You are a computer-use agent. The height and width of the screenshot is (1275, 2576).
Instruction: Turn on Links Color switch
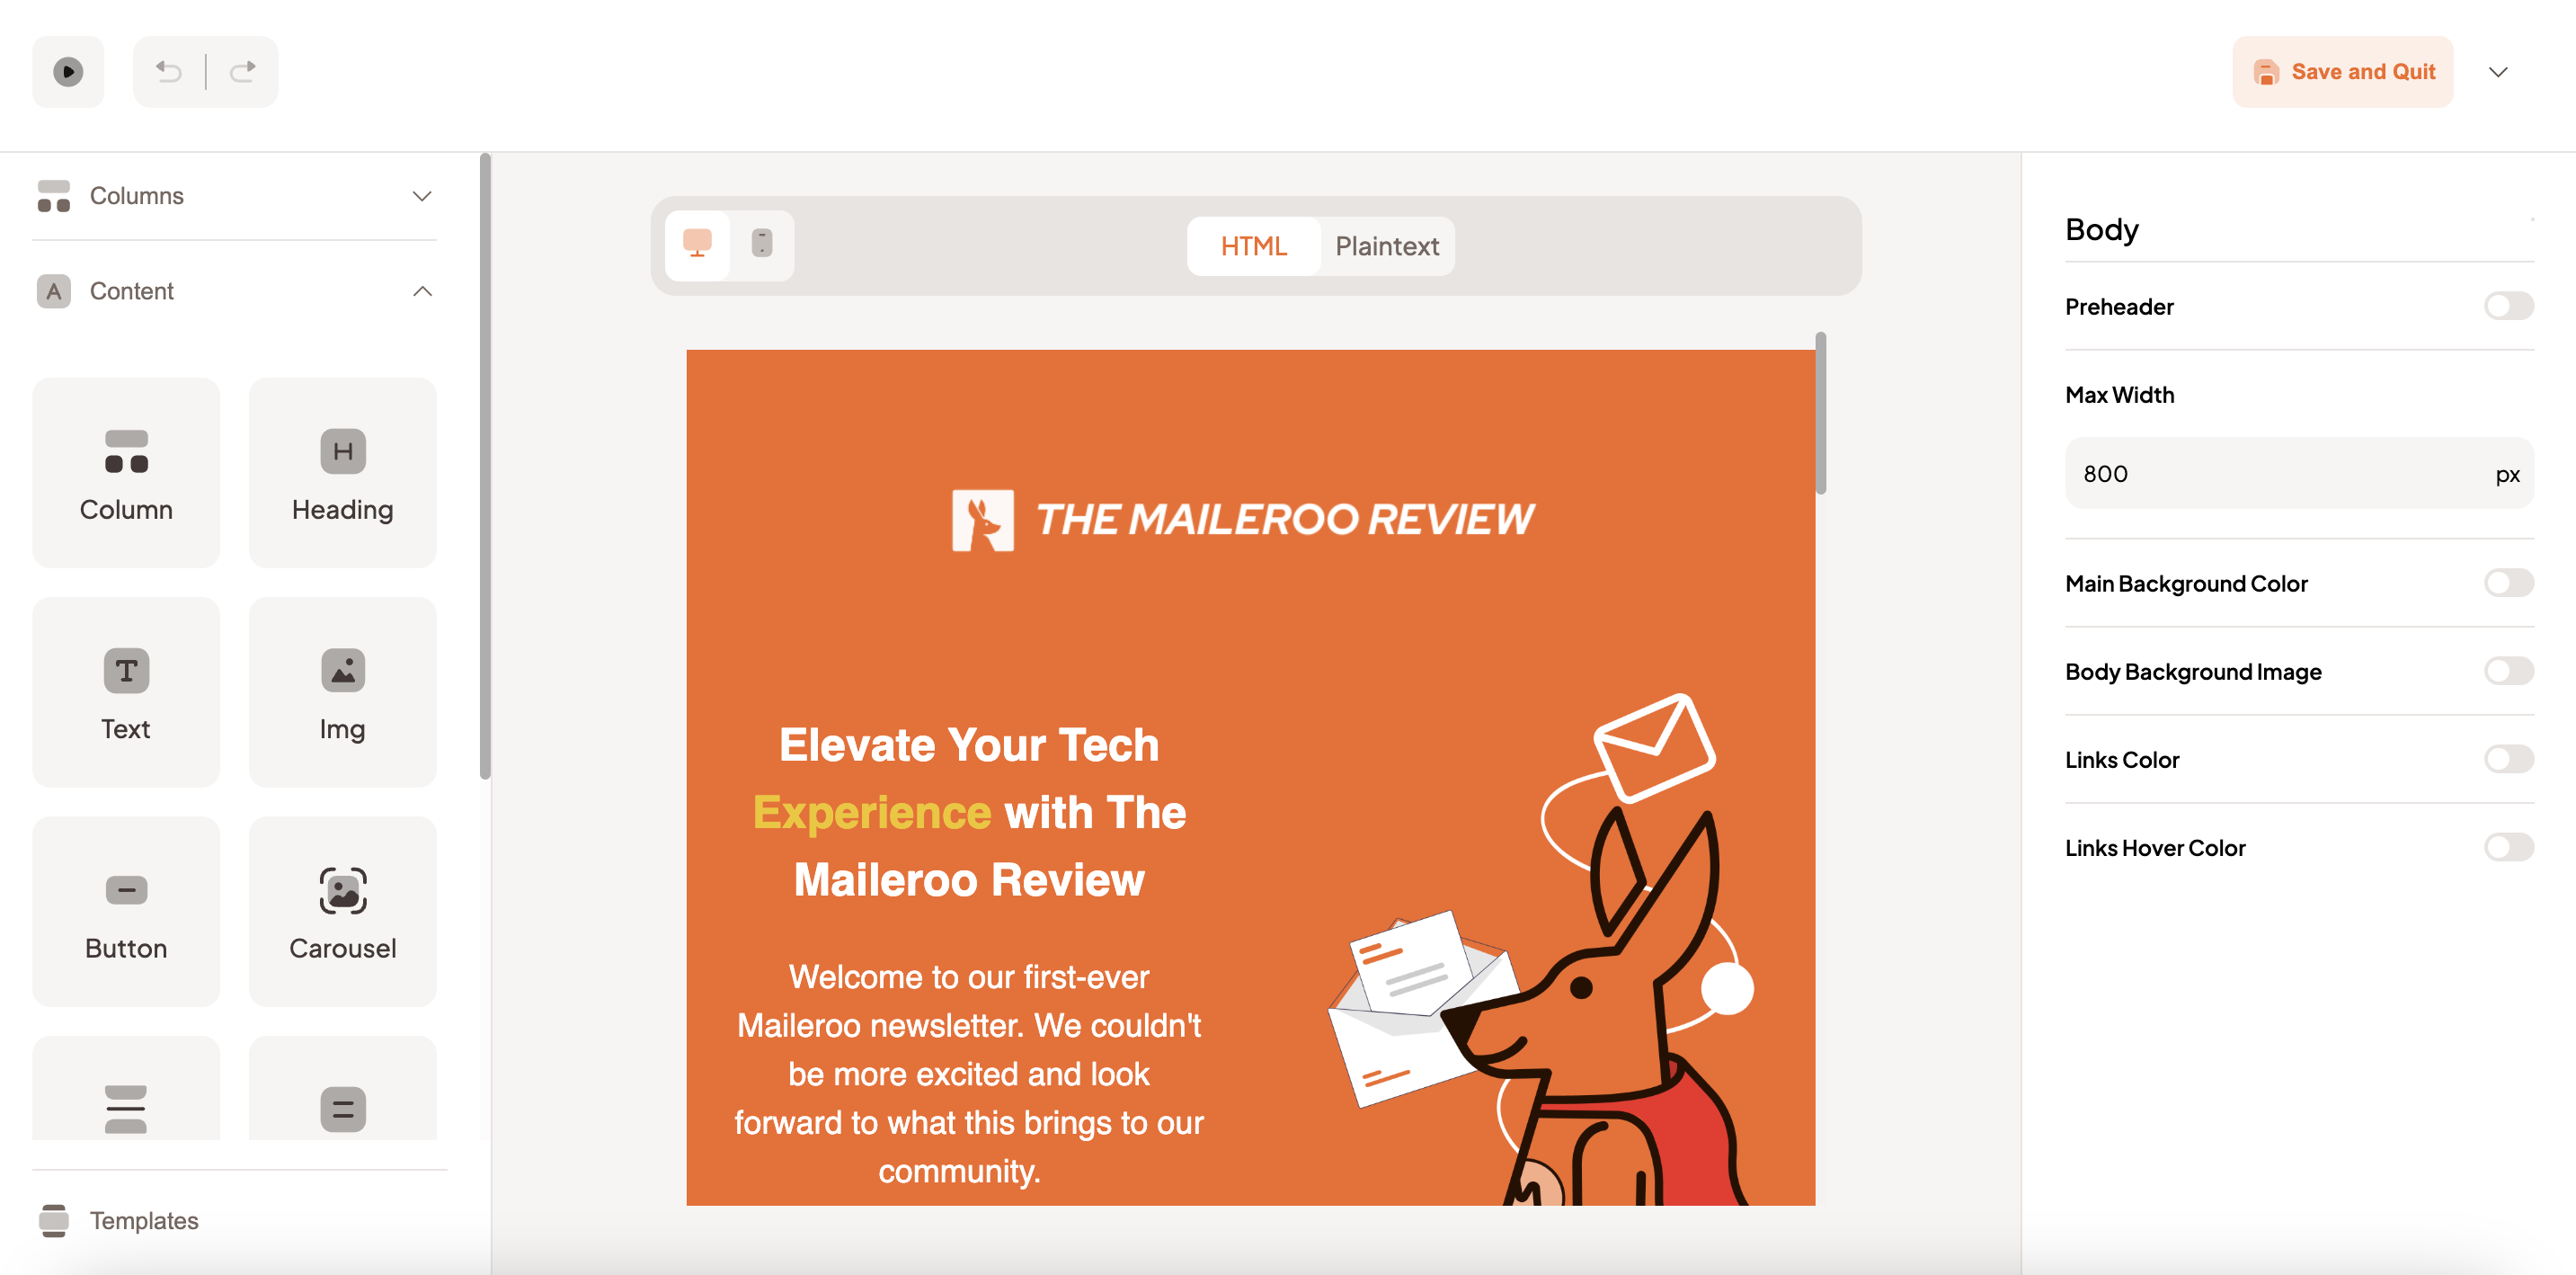2508,759
